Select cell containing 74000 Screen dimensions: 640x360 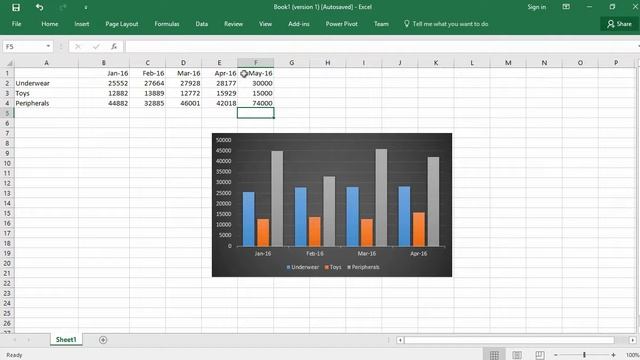coord(256,103)
